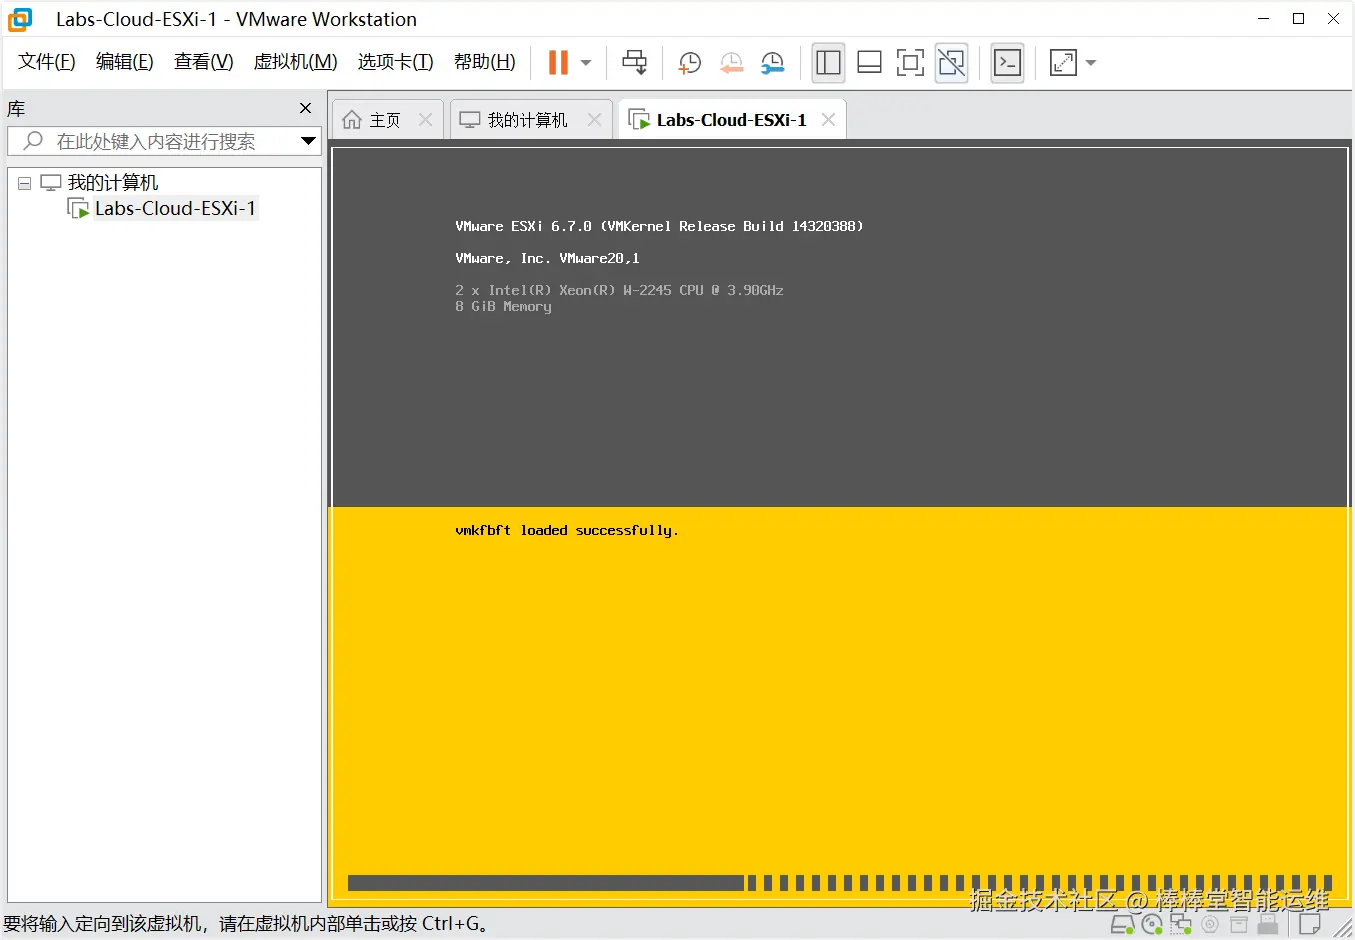Image resolution: width=1355 pixels, height=940 pixels.
Task: Close the 主页 tab
Action: point(425,120)
